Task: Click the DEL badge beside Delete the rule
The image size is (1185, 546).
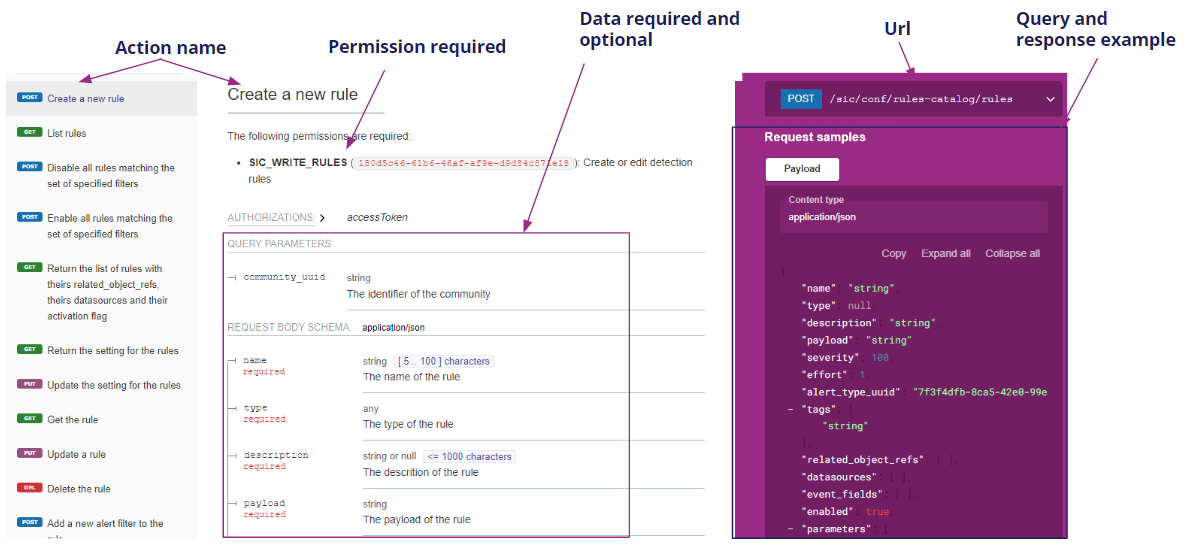Action: [30, 488]
